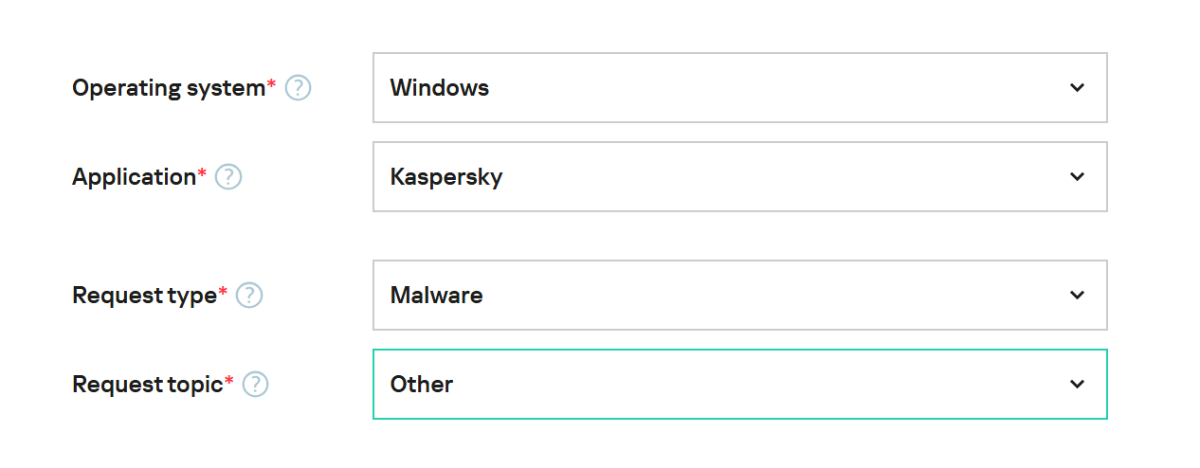Expand the Operating system dropdown chevron
1200x468 pixels.
click(1077, 88)
